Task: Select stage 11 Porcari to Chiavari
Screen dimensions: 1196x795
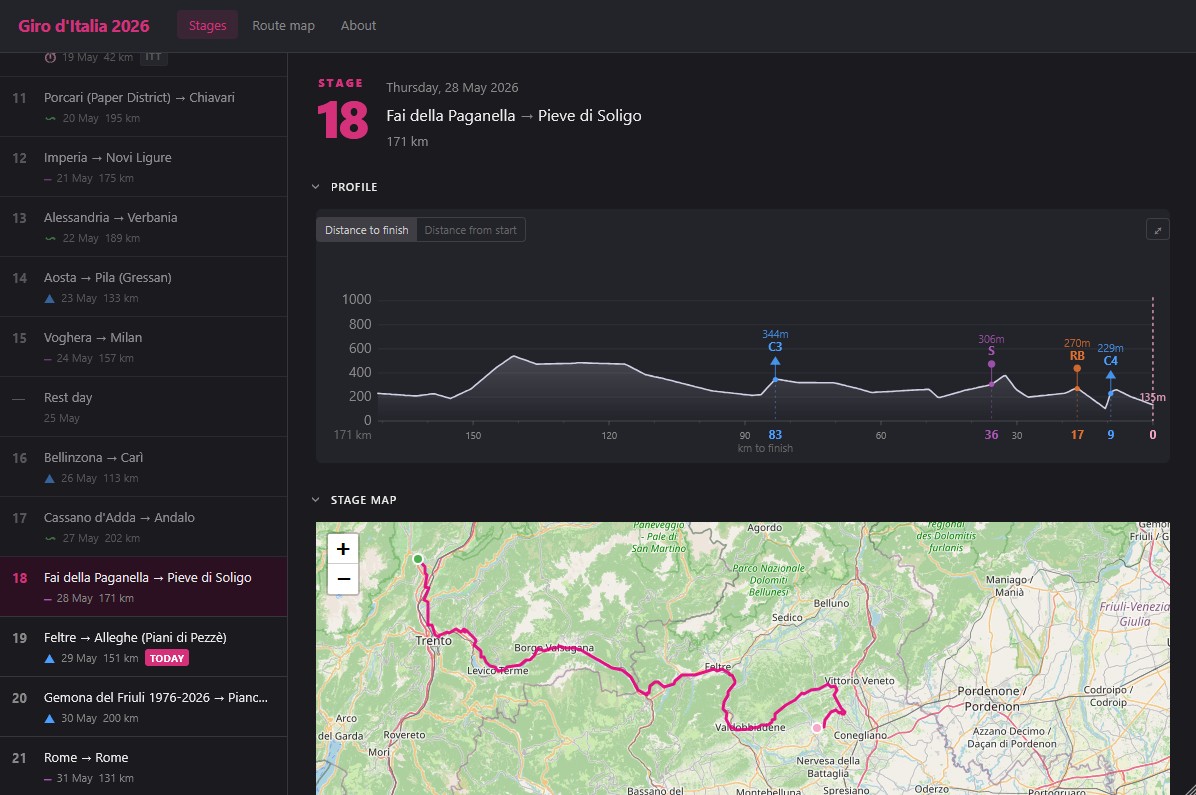Action: [143, 107]
